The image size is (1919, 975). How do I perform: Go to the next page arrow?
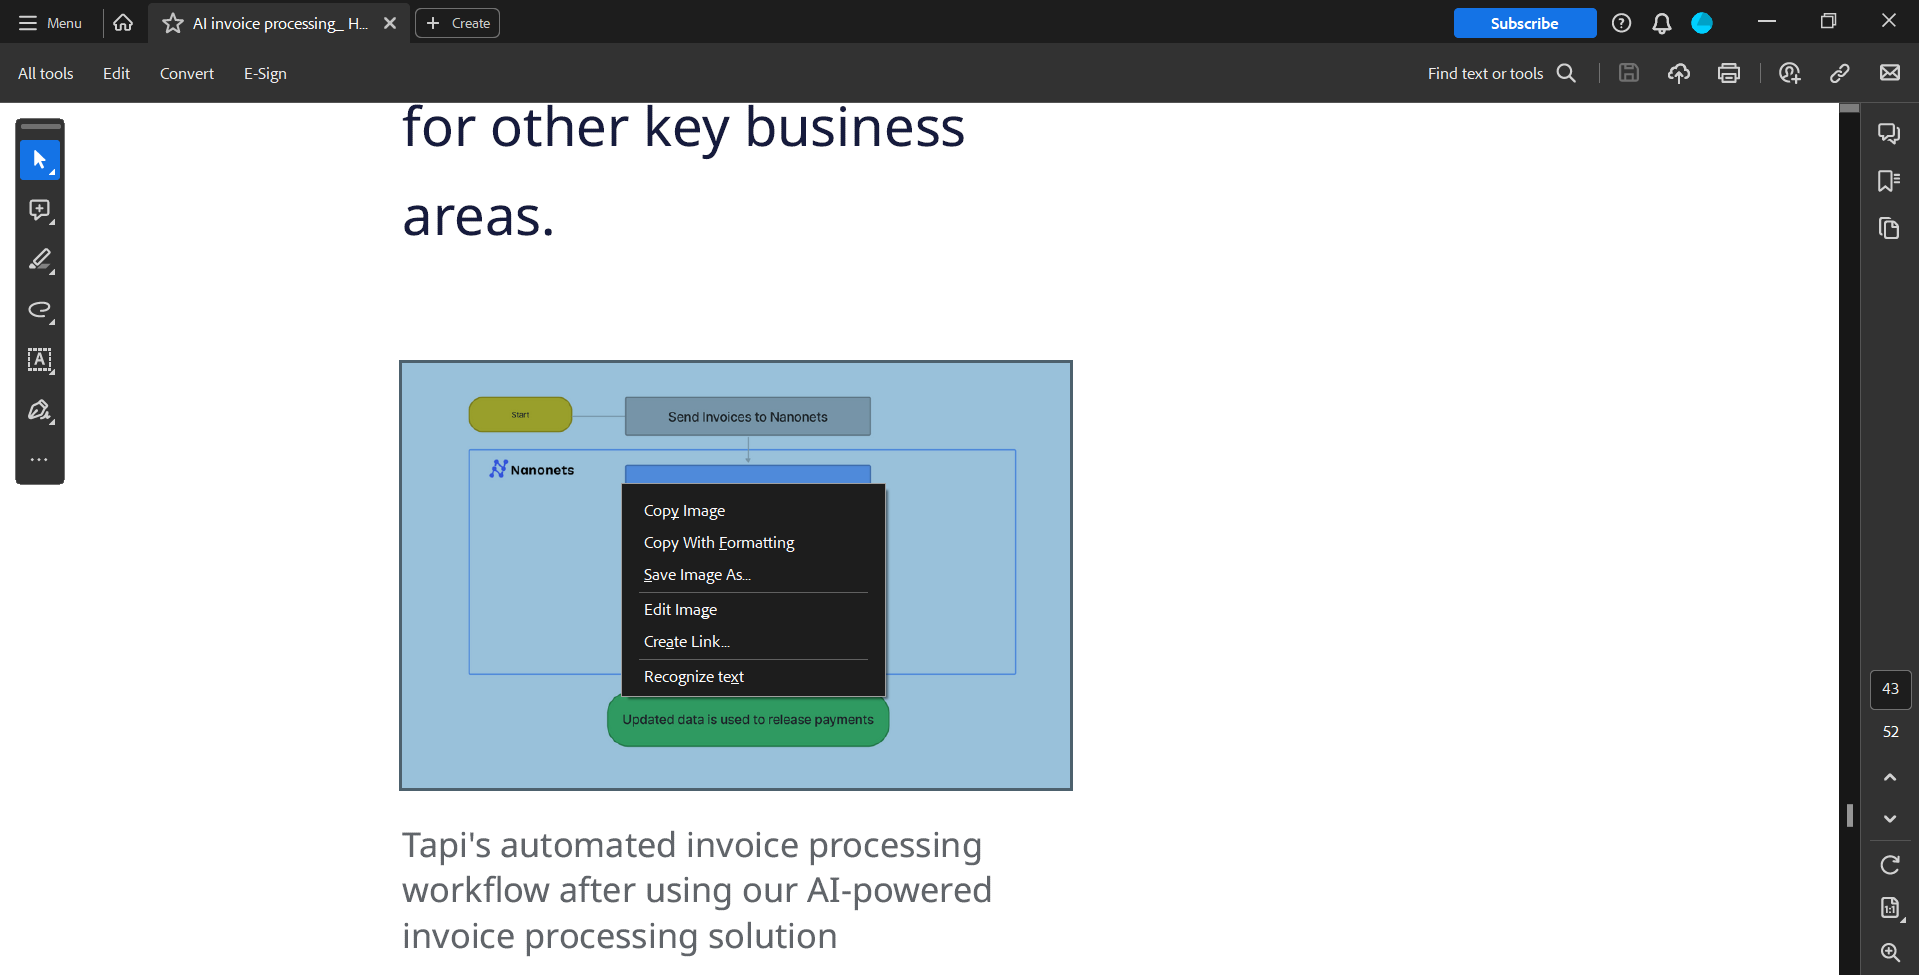[x=1890, y=819]
